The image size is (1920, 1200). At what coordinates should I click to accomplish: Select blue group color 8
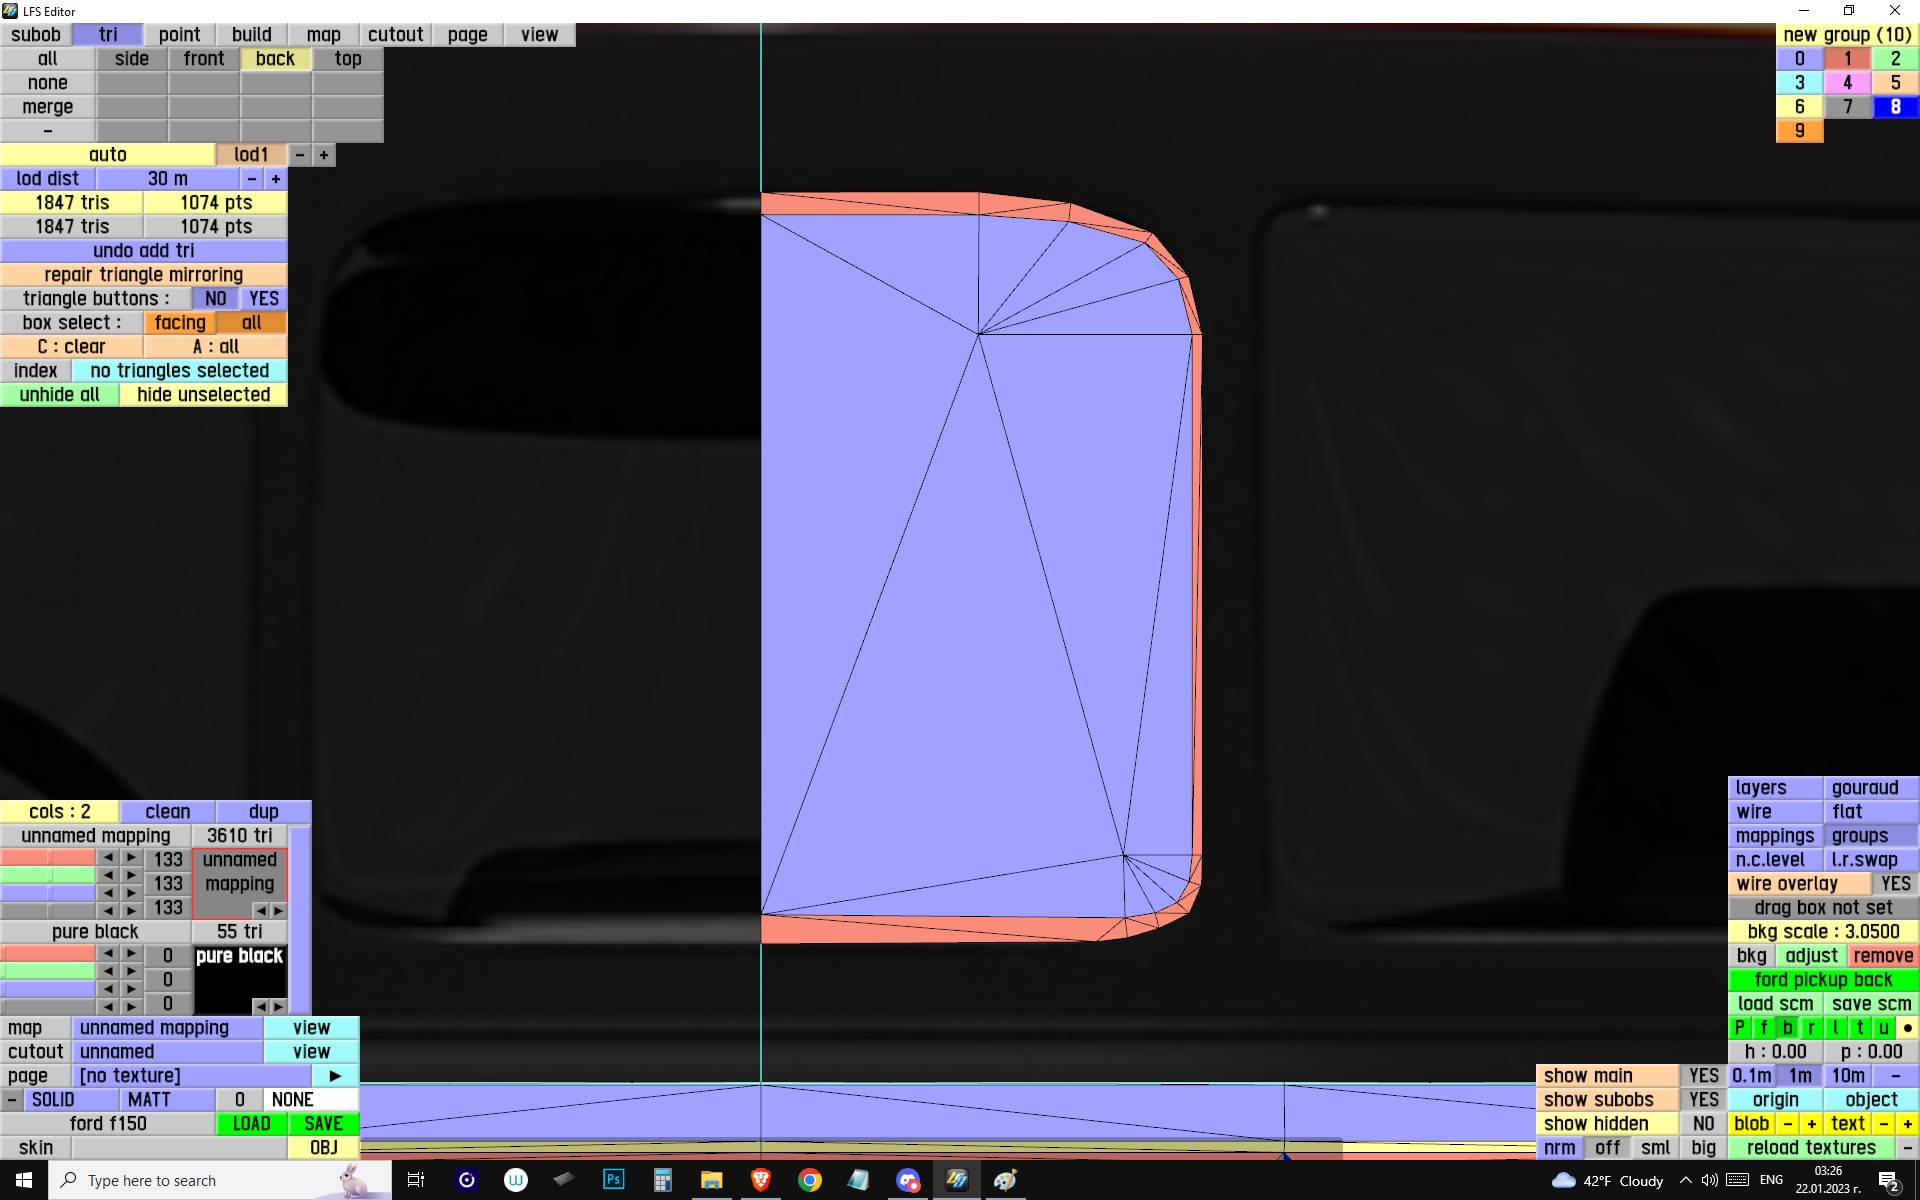click(x=1894, y=107)
